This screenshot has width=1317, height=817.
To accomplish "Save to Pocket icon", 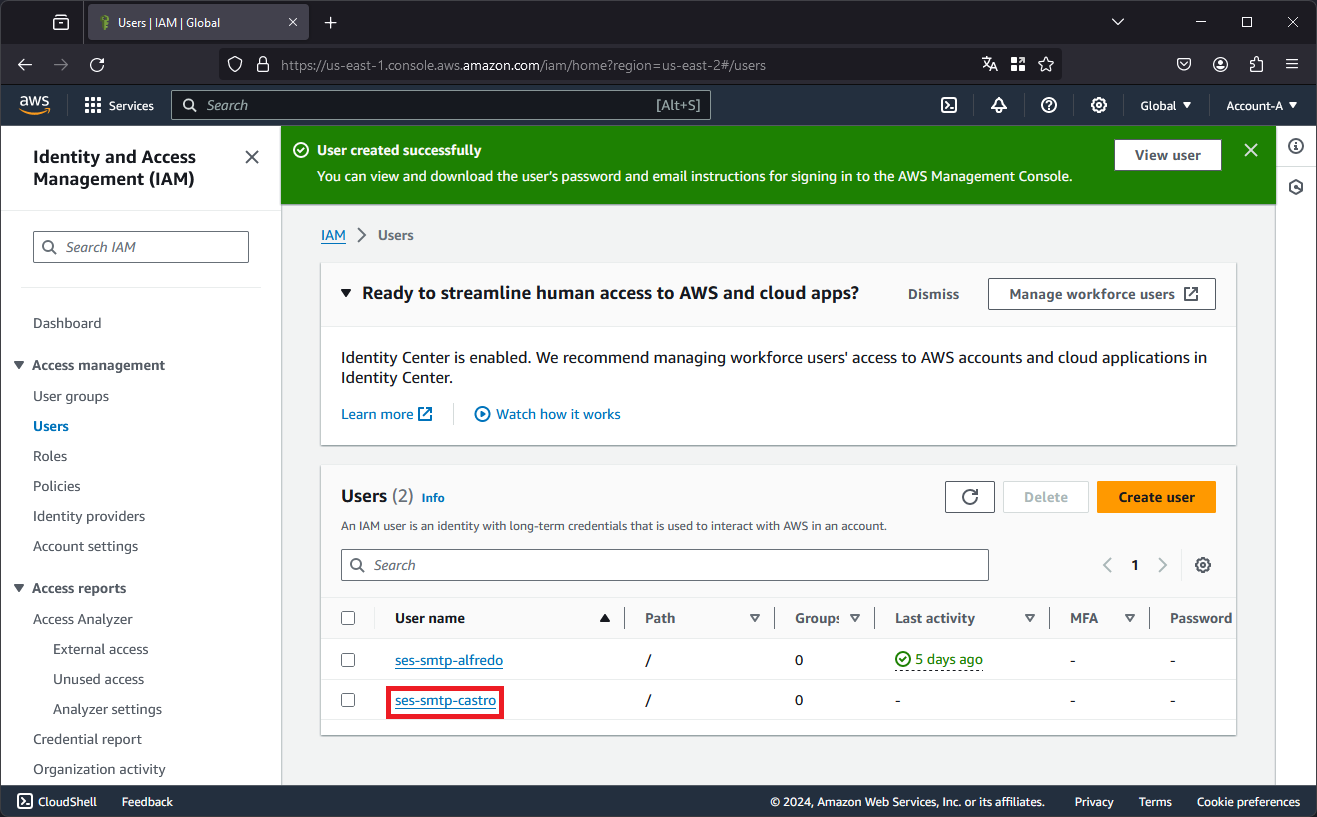I will (x=1184, y=64).
